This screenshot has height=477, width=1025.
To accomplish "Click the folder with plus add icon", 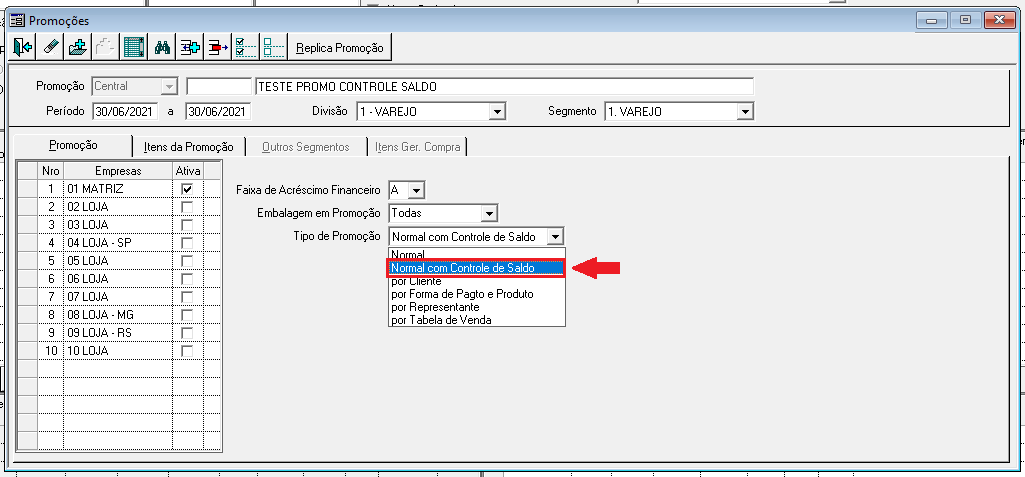I will click(78, 48).
